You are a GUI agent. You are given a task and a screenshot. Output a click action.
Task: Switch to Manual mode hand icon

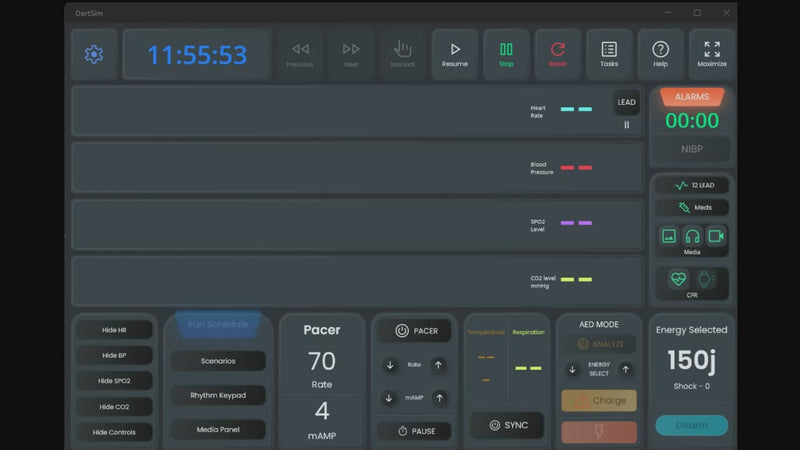click(403, 54)
